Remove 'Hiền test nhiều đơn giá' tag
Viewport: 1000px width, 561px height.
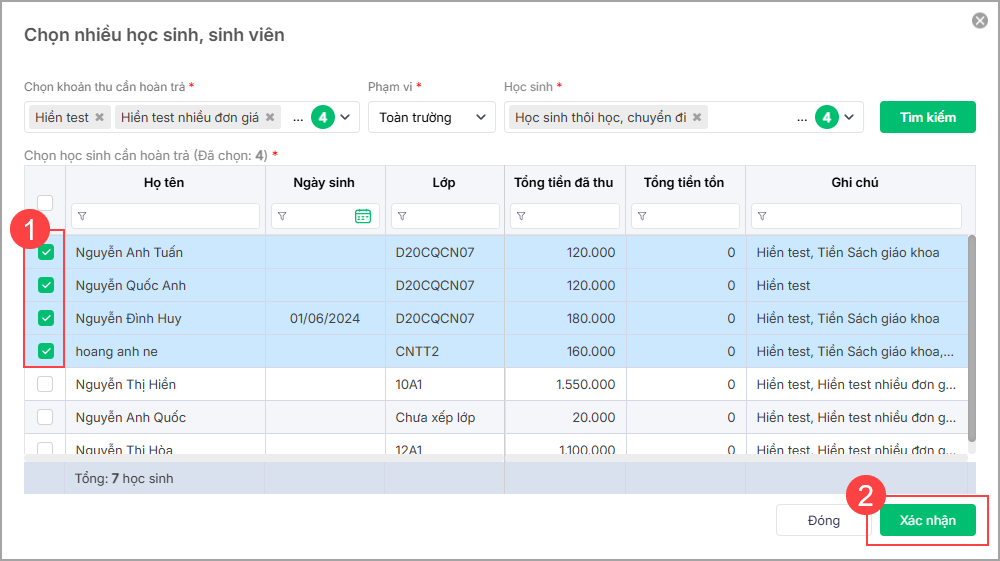(x=270, y=117)
